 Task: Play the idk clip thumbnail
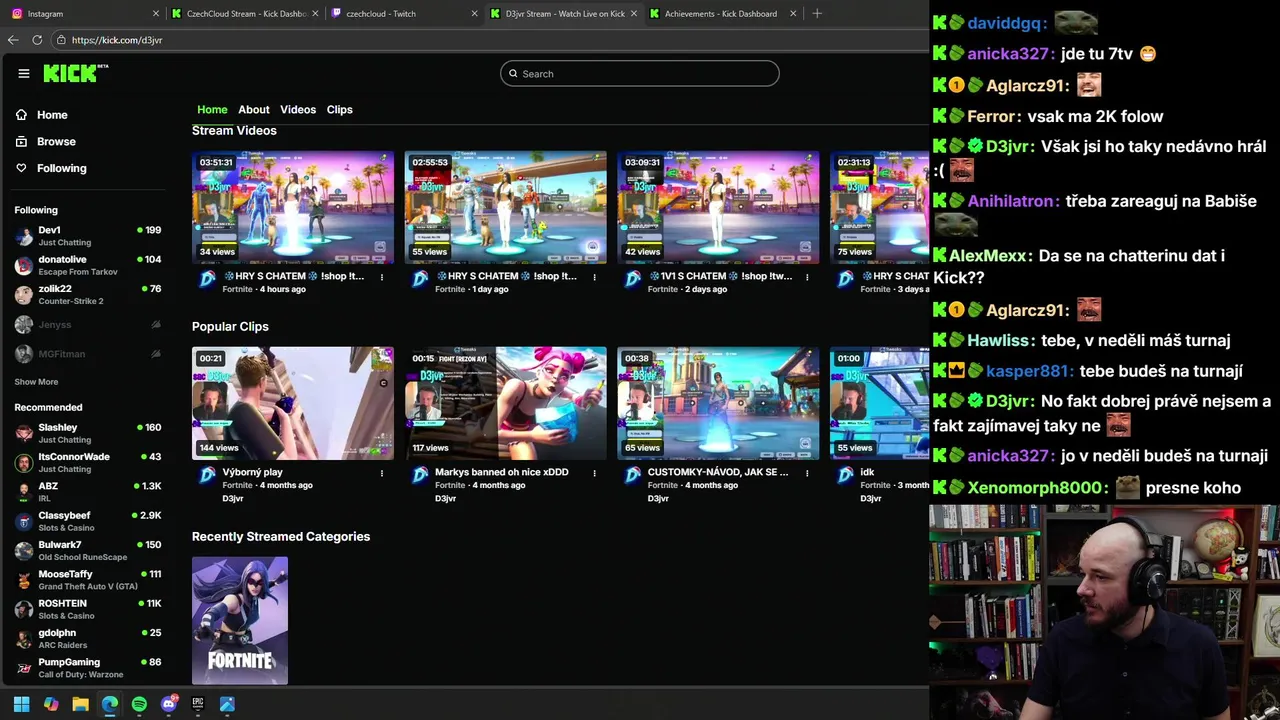(879, 403)
